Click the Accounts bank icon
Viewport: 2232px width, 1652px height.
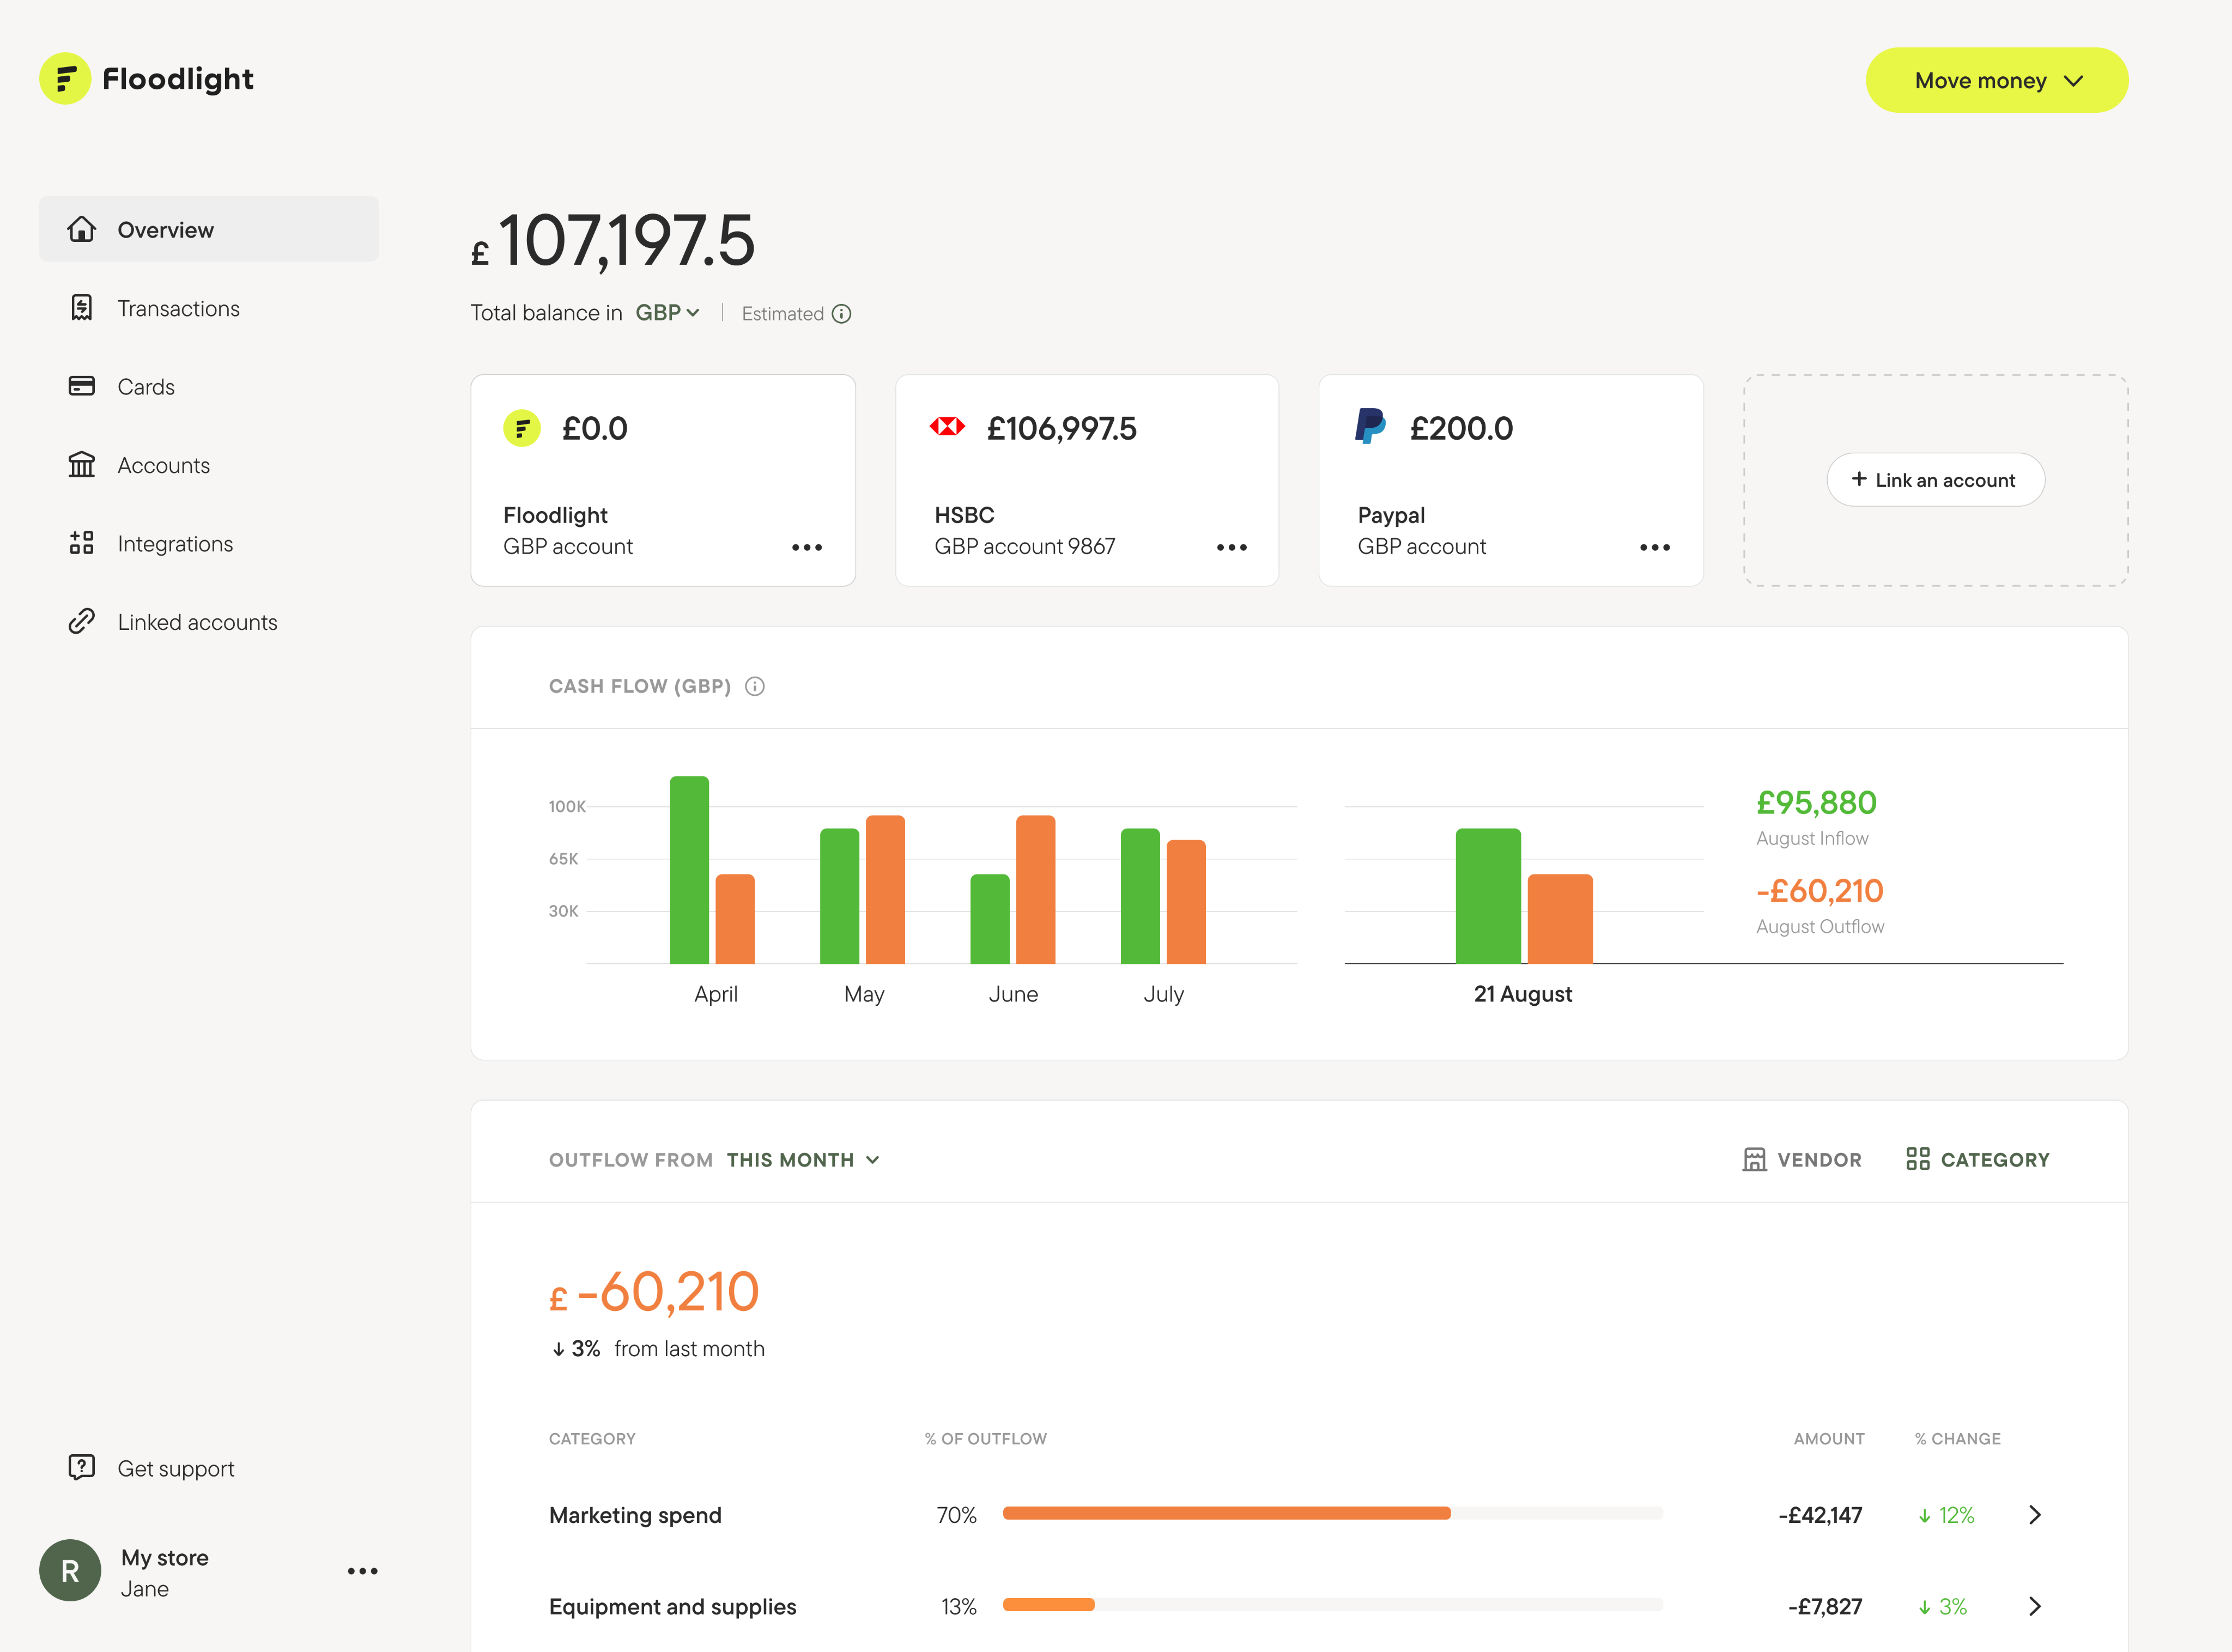(x=81, y=465)
